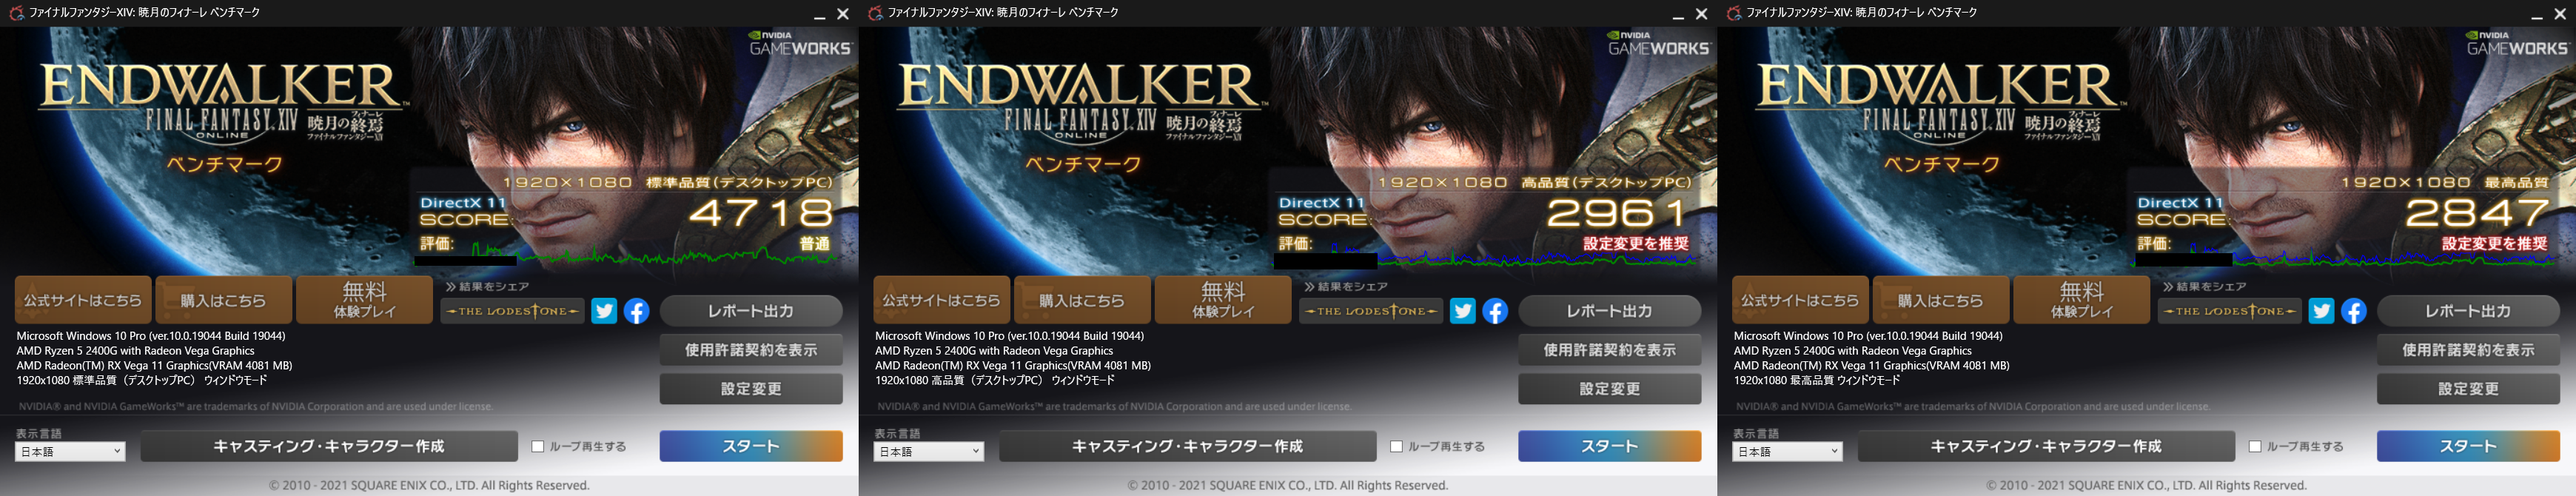Click Twitter share icon in the 2961-score window
Viewport: 2576px width, 496px height.
click(x=1462, y=311)
